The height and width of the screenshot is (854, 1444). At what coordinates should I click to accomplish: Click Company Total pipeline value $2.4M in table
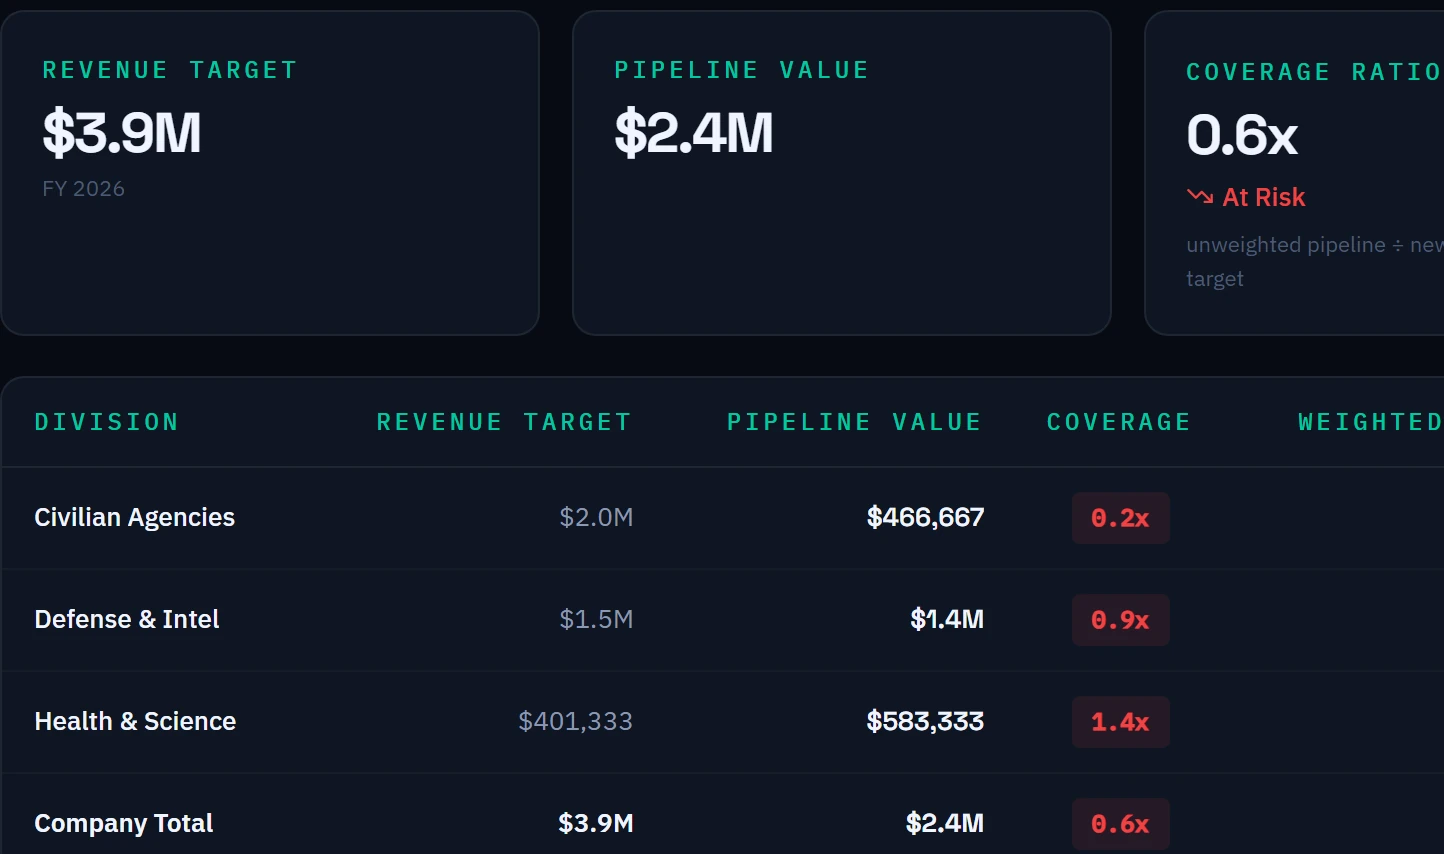tap(945, 823)
